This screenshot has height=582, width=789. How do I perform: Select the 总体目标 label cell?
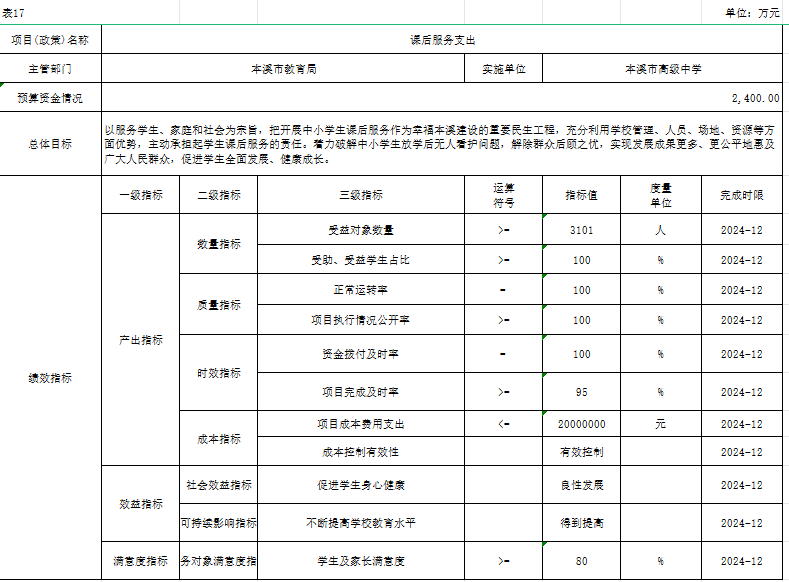pyautogui.click(x=50, y=144)
